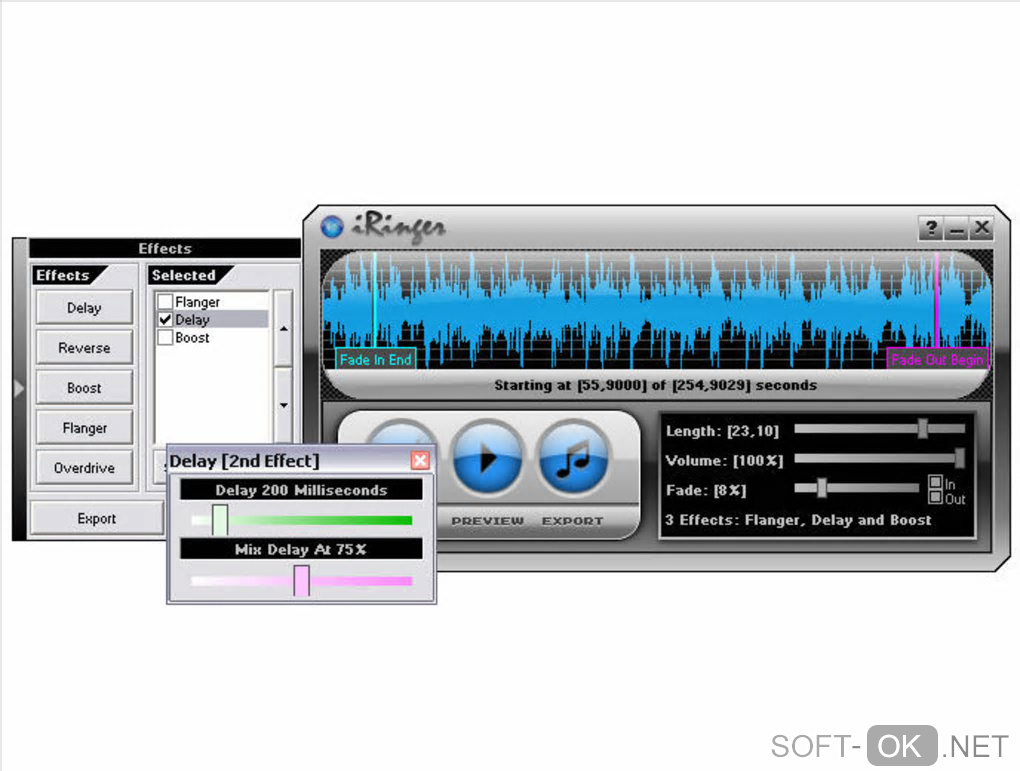The image size is (1020, 771).
Task: Click the Effects panel black title bar
Action: point(165,249)
